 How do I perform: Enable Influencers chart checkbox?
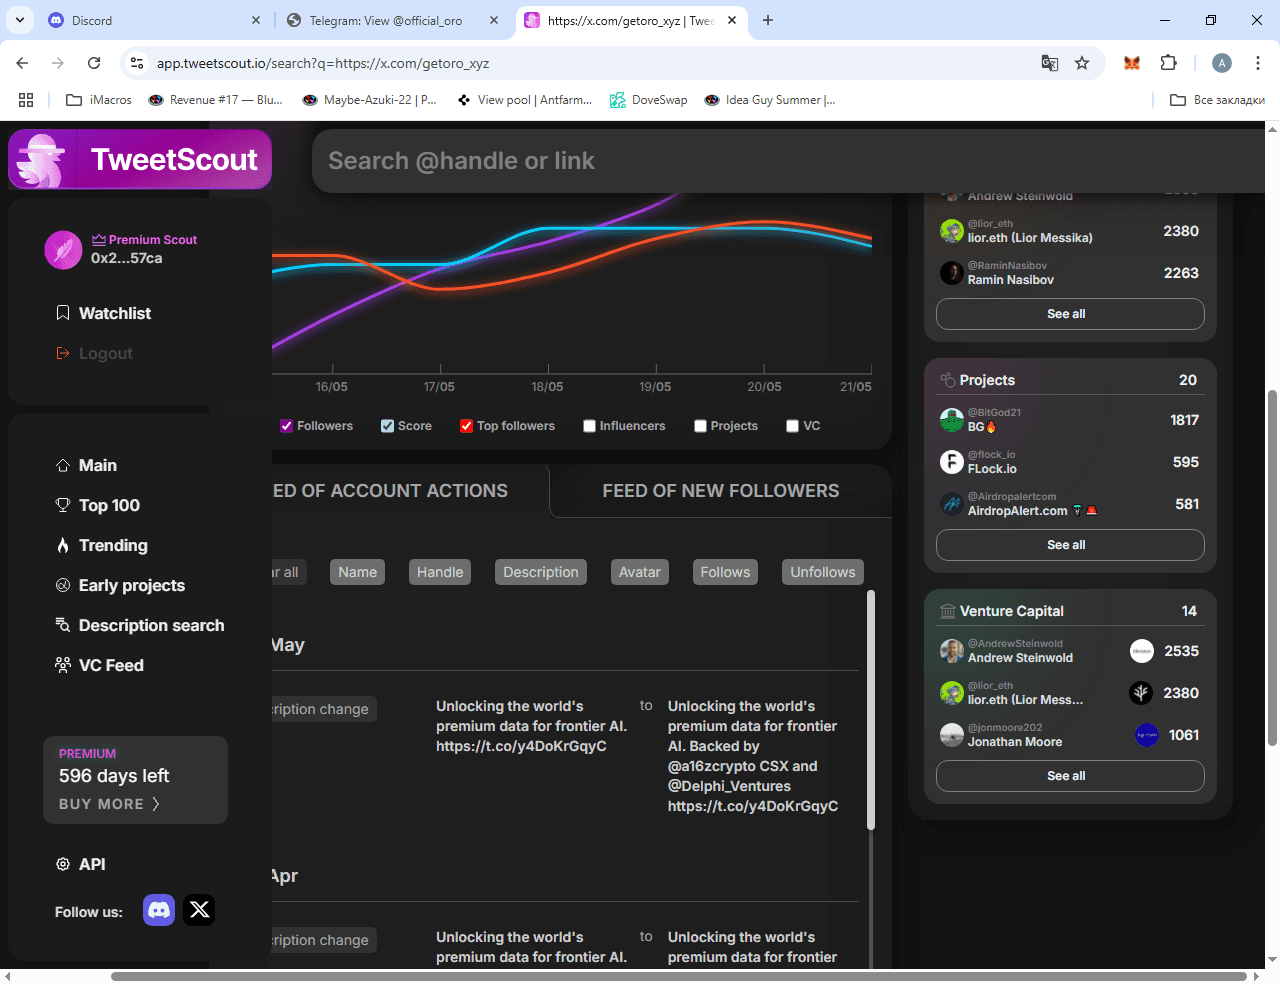(590, 426)
